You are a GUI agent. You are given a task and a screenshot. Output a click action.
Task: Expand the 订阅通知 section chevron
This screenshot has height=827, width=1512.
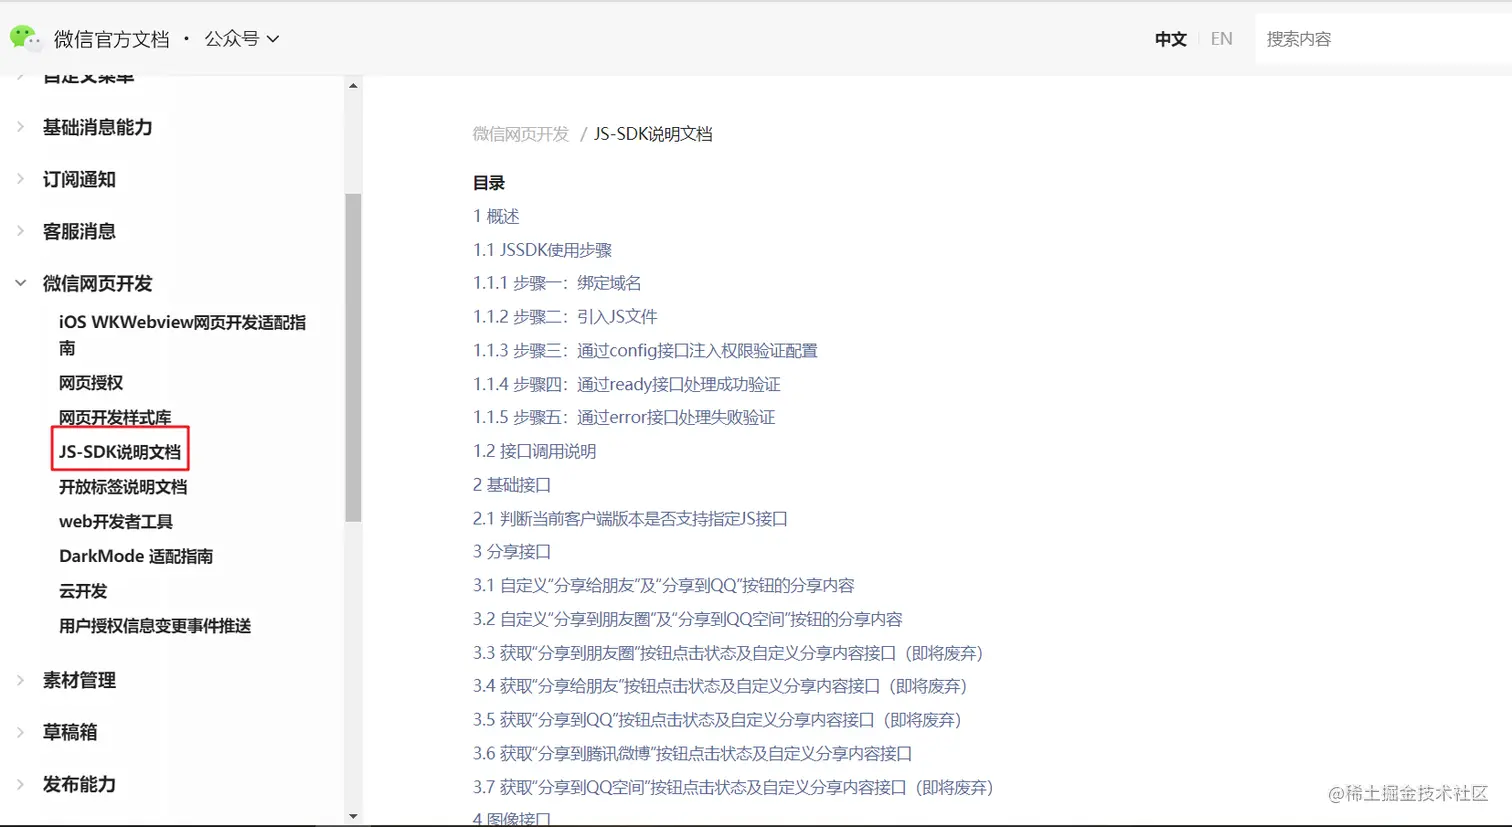(20, 179)
